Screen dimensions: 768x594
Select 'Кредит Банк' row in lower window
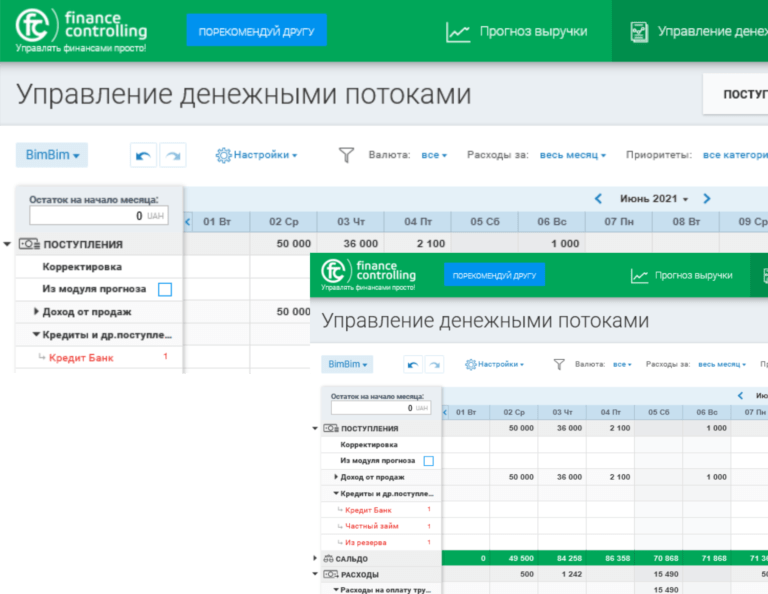(x=381, y=510)
